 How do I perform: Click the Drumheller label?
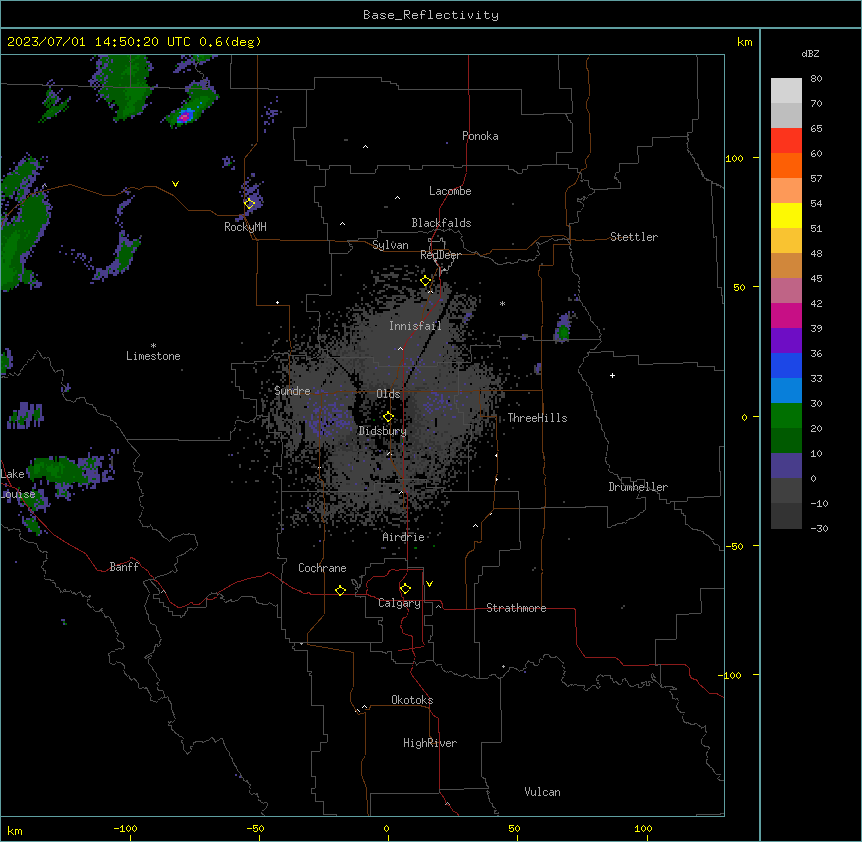click(x=638, y=487)
